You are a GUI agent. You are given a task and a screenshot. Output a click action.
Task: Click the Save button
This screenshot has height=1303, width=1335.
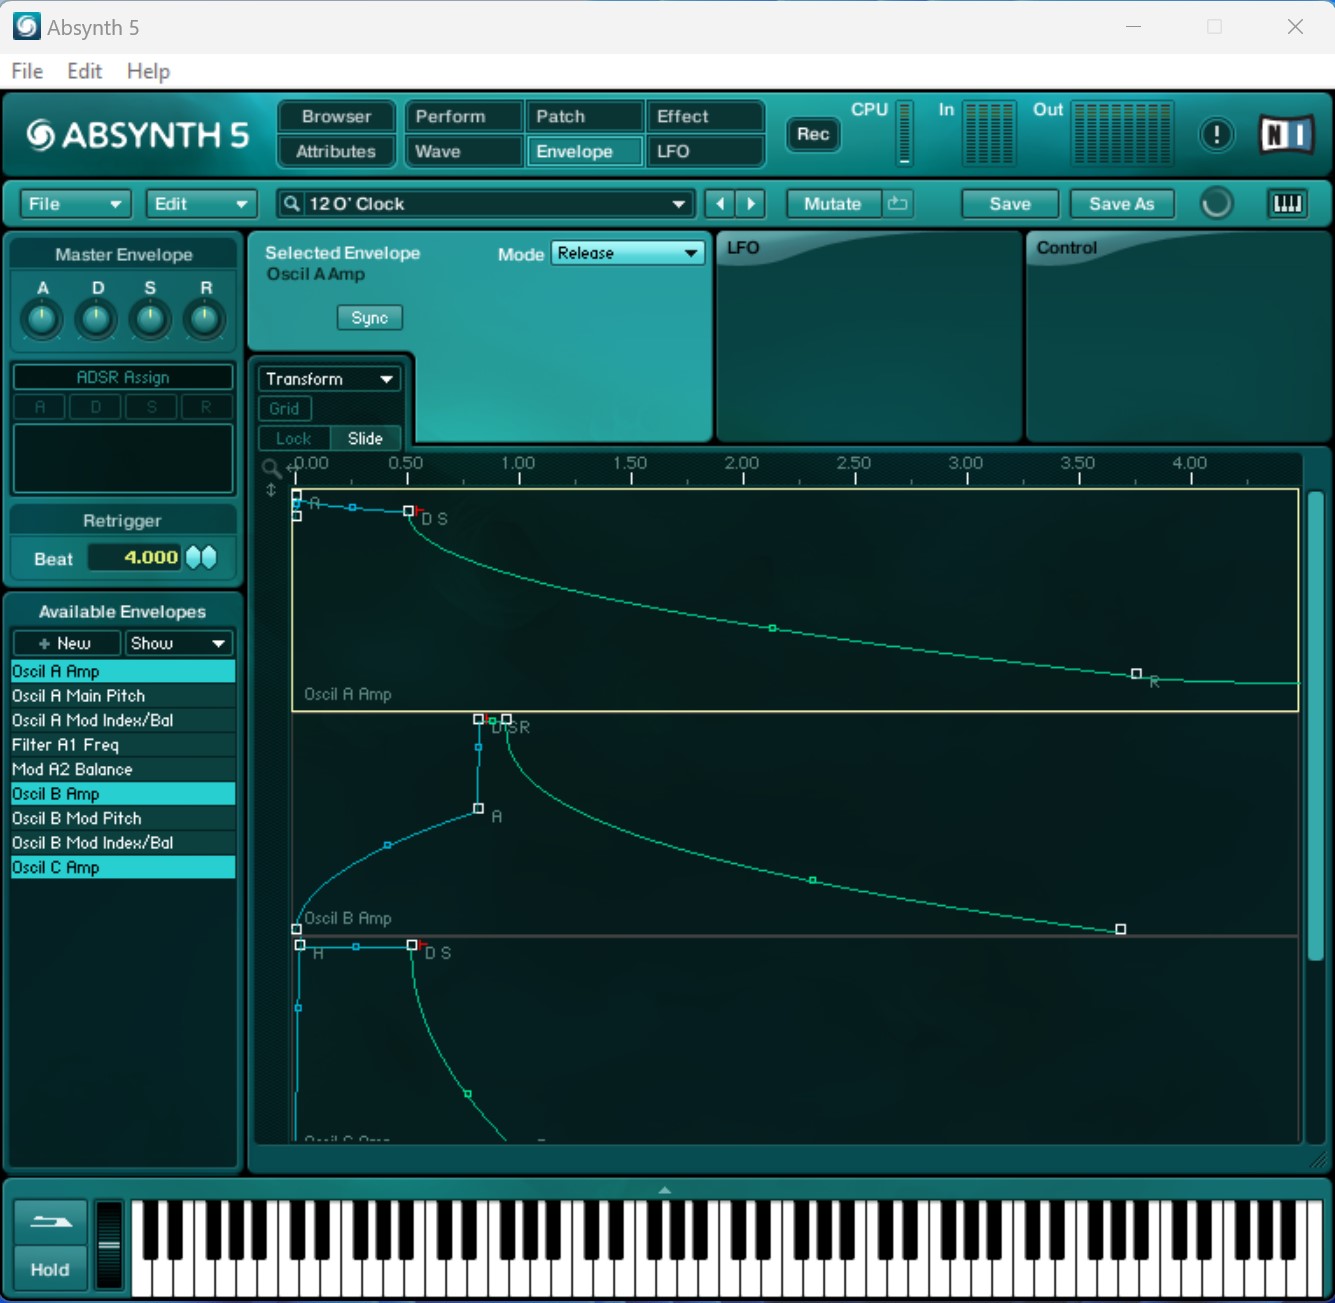pyautogui.click(x=1010, y=204)
